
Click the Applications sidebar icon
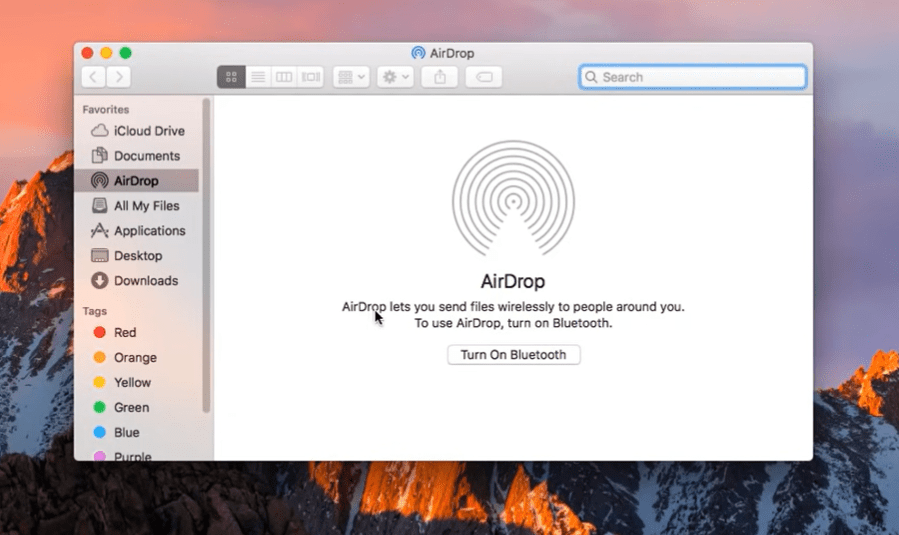click(100, 231)
